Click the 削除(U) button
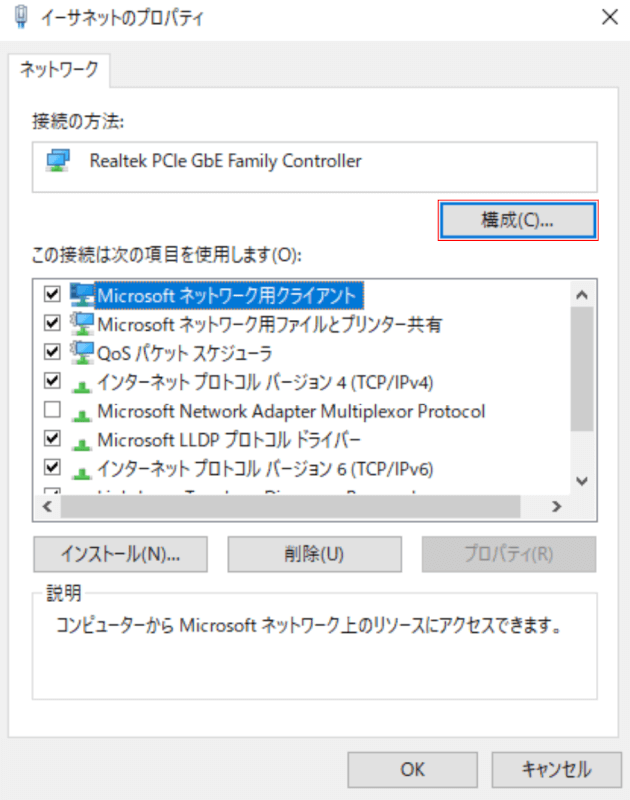 coord(314,553)
